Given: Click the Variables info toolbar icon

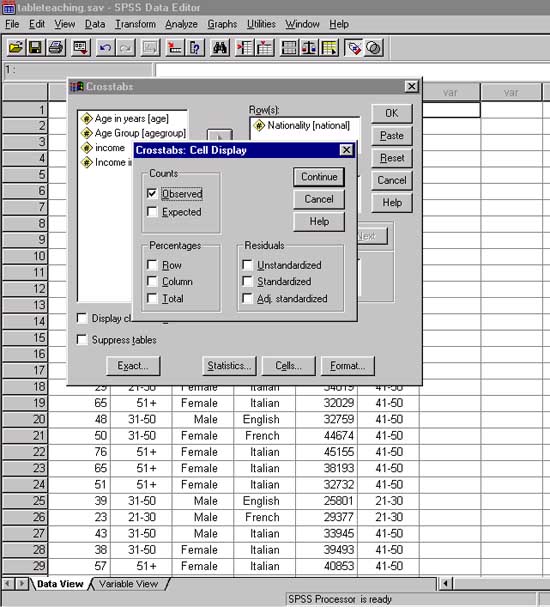Looking at the screenshot, I should [195, 48].
